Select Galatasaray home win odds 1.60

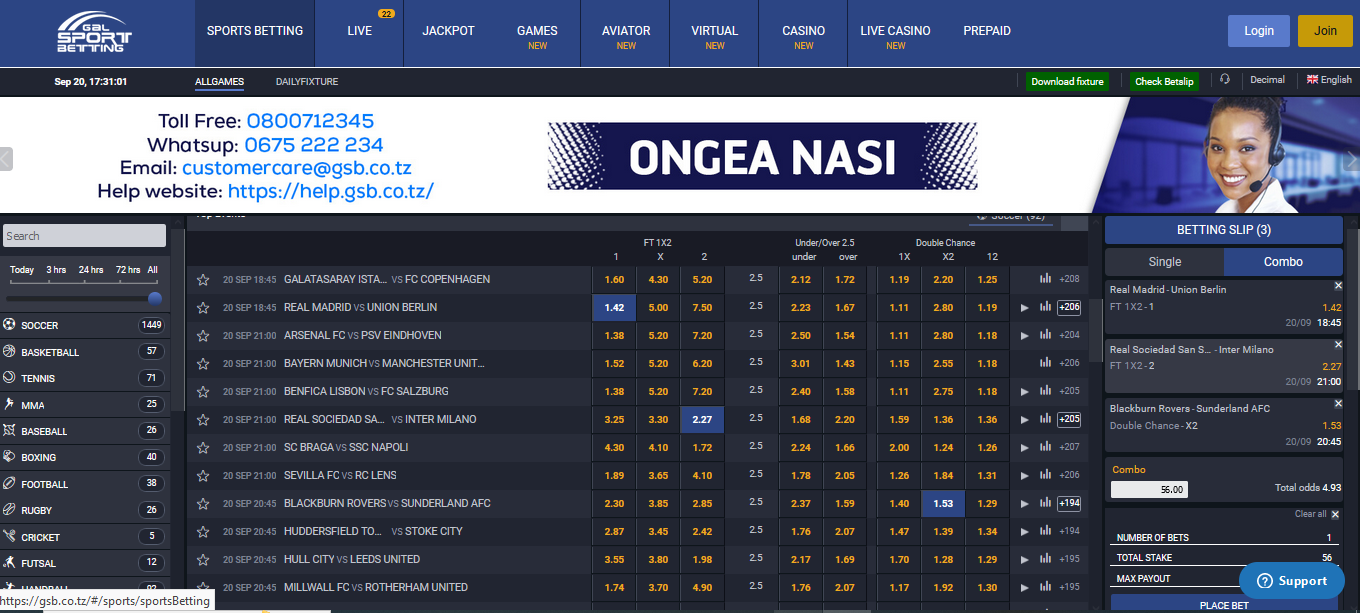(614, 280)
